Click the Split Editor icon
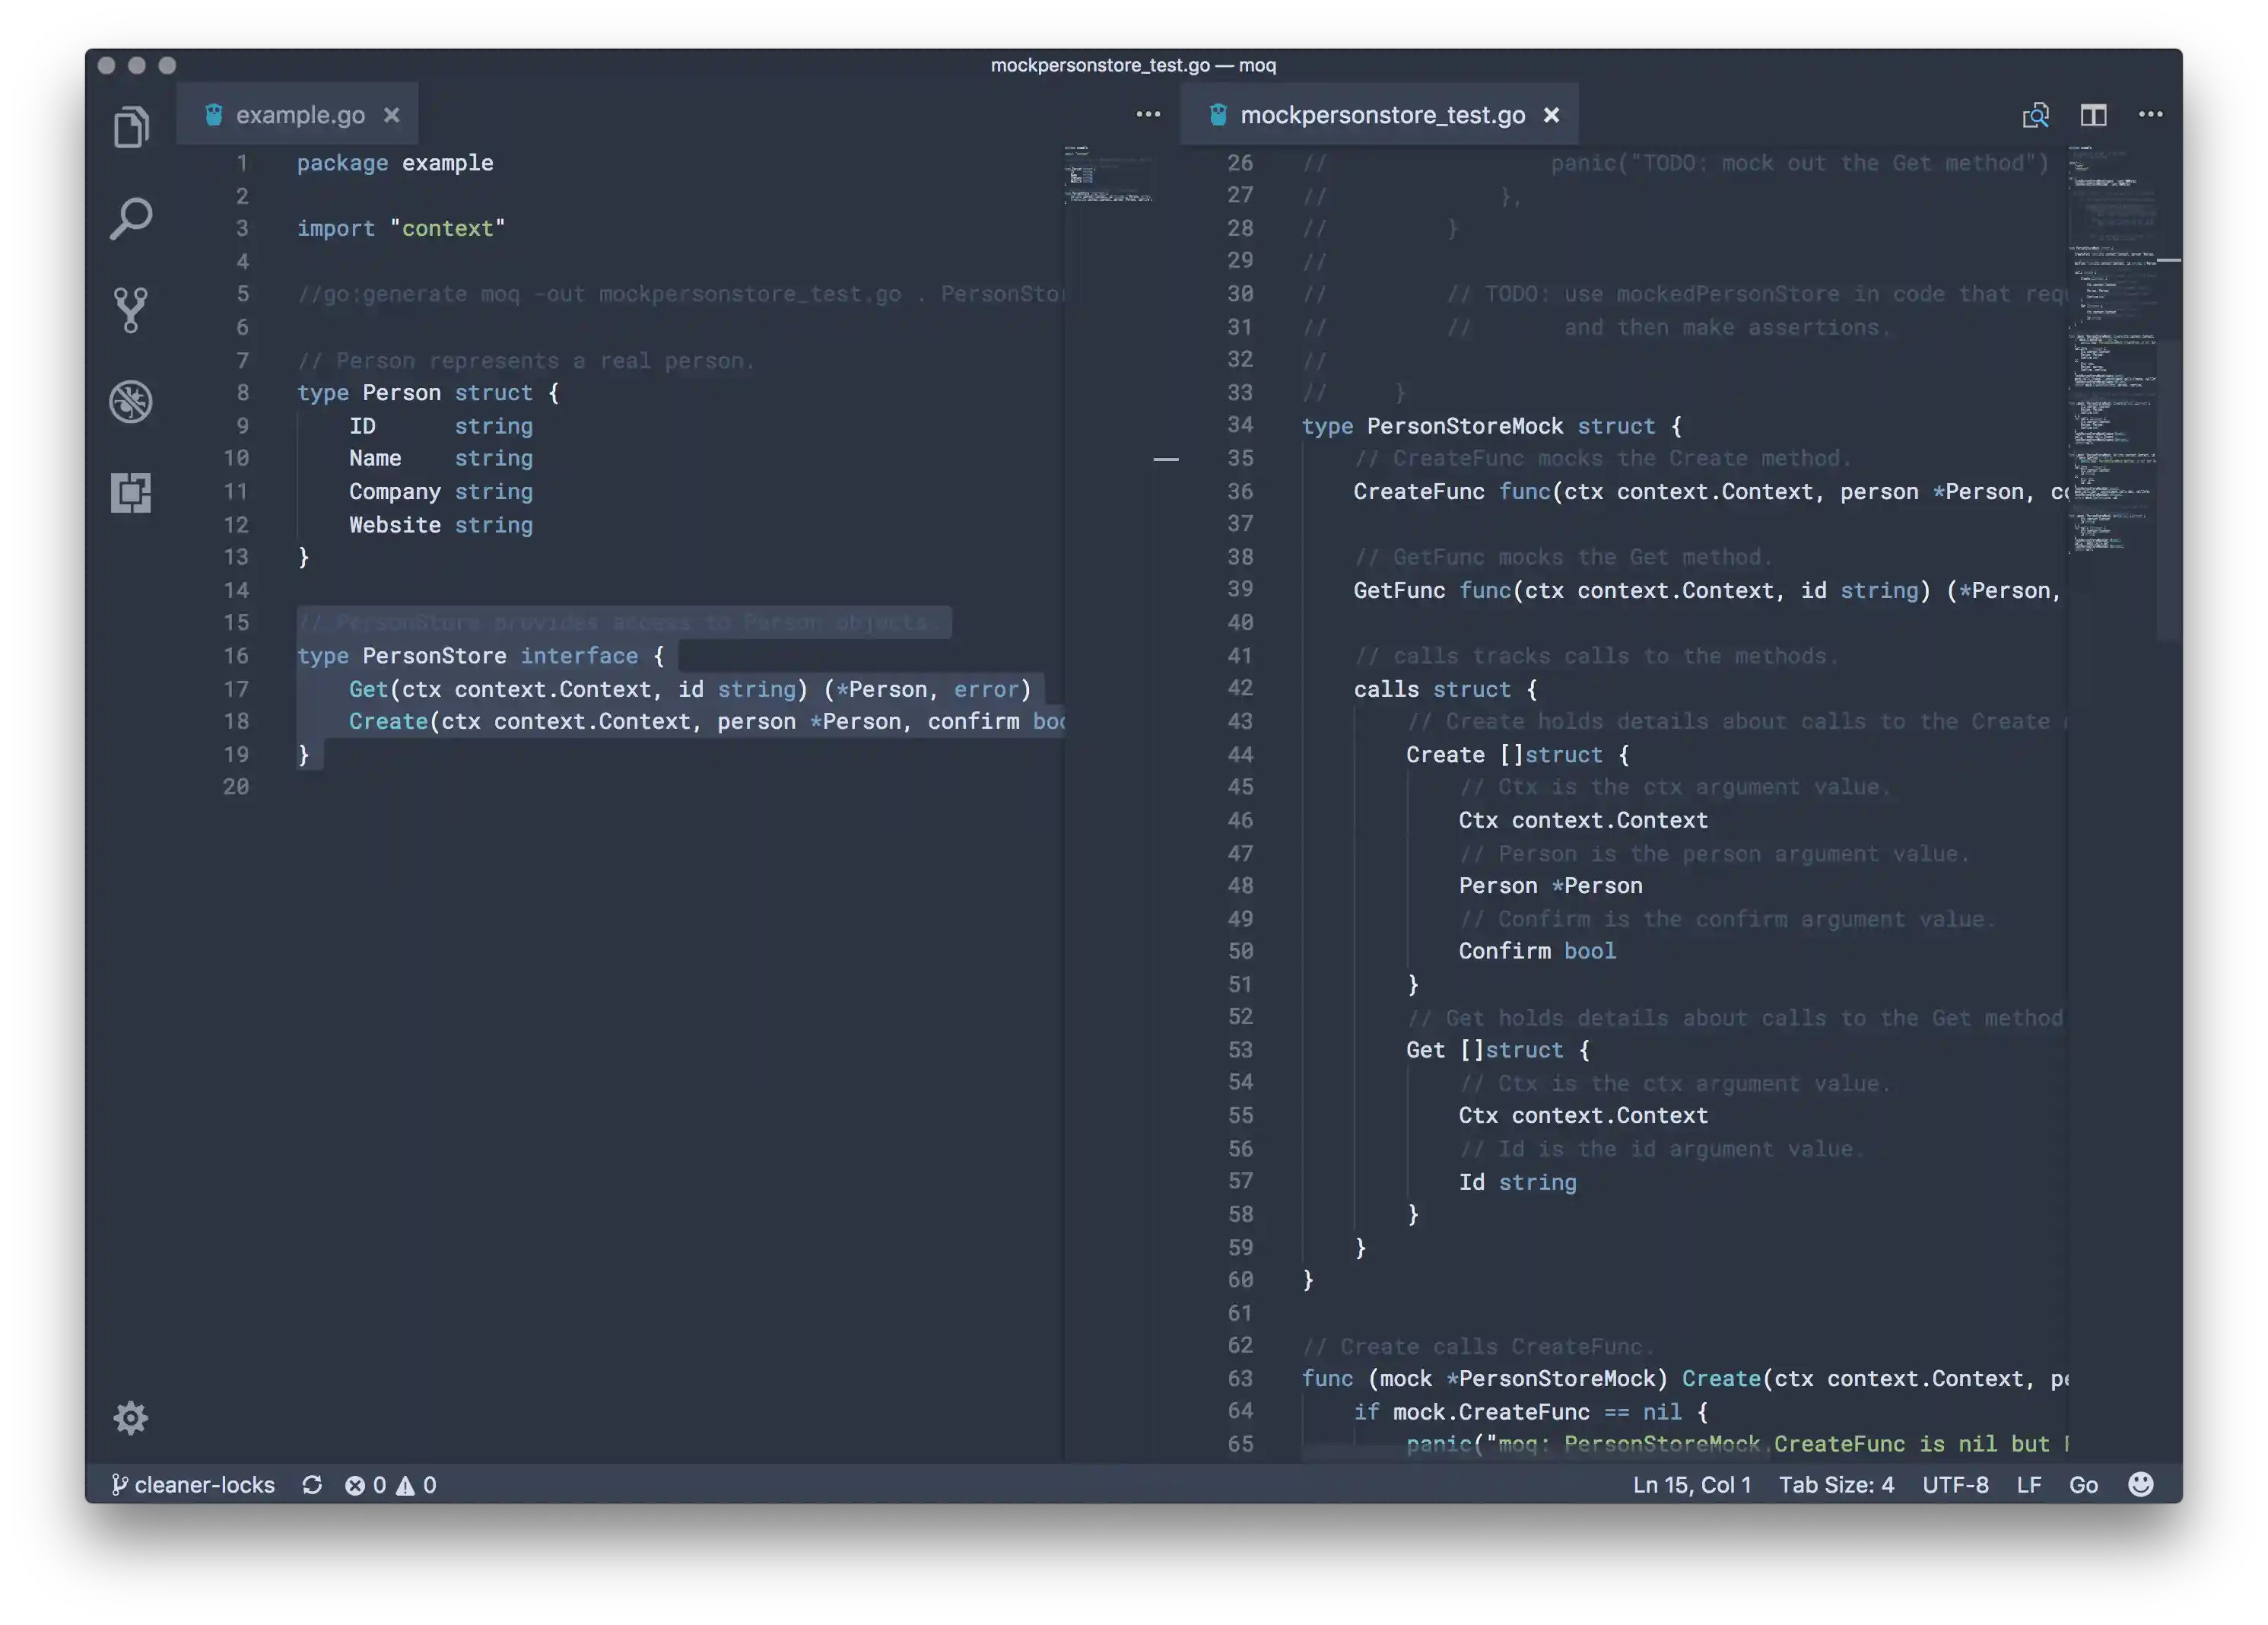The image size is (2268, 1625). [2093, 115]
